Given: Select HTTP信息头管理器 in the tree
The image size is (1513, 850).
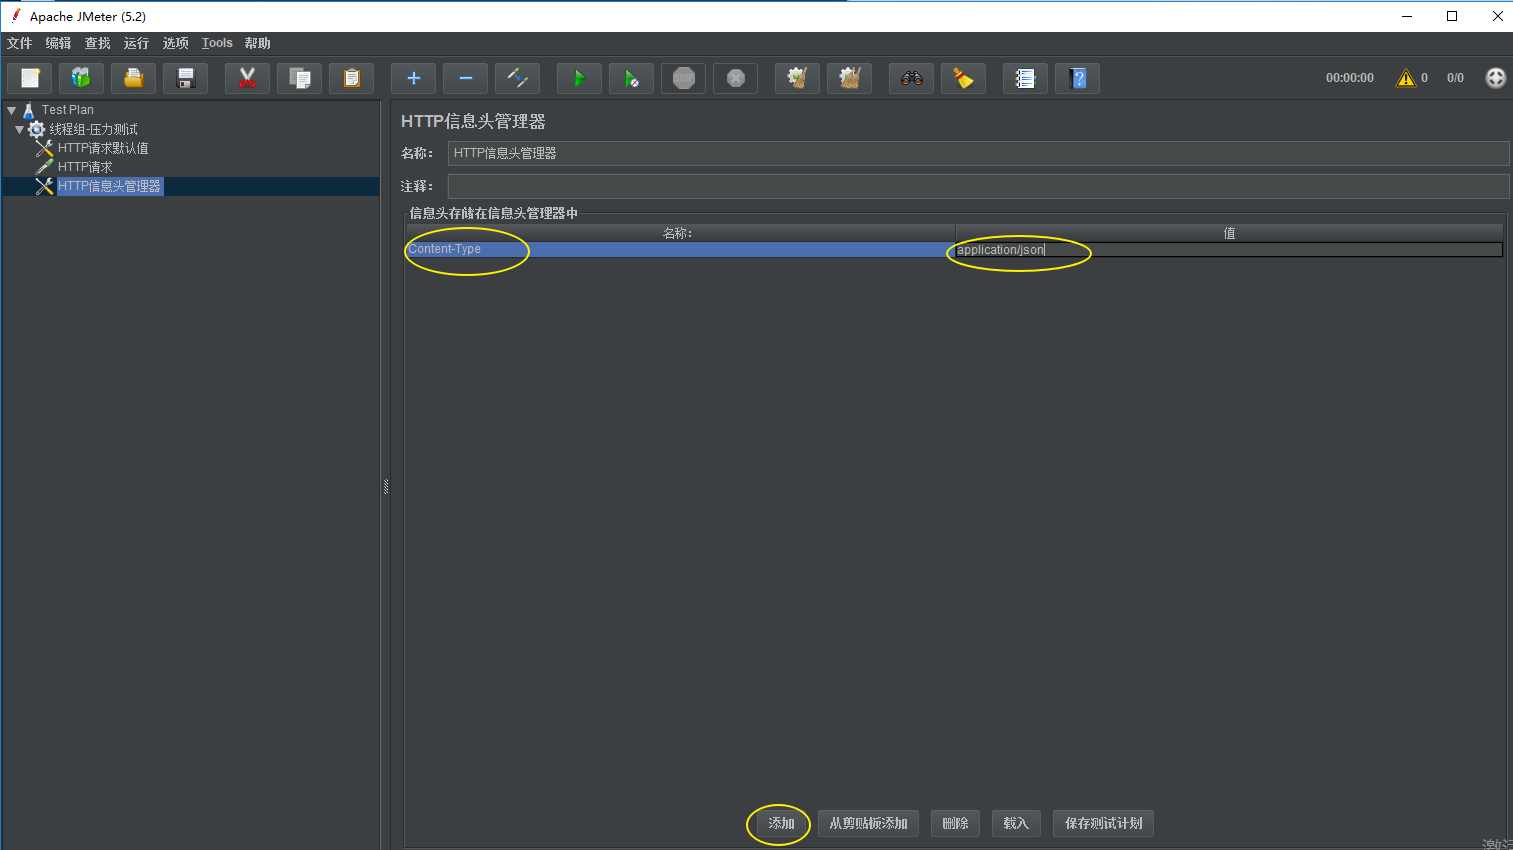Looking at the screenshot, I should (x=109, y=186).
